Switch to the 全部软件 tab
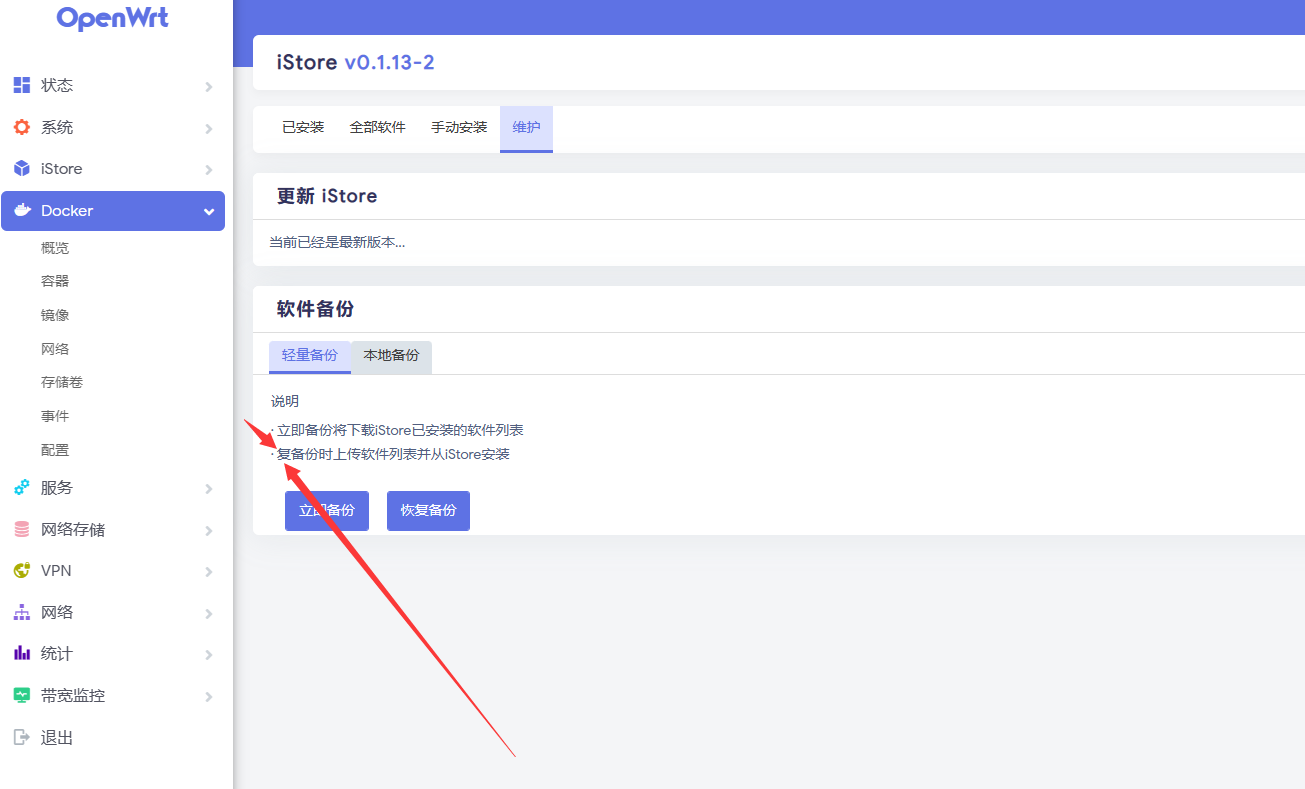 pos(377,128)
